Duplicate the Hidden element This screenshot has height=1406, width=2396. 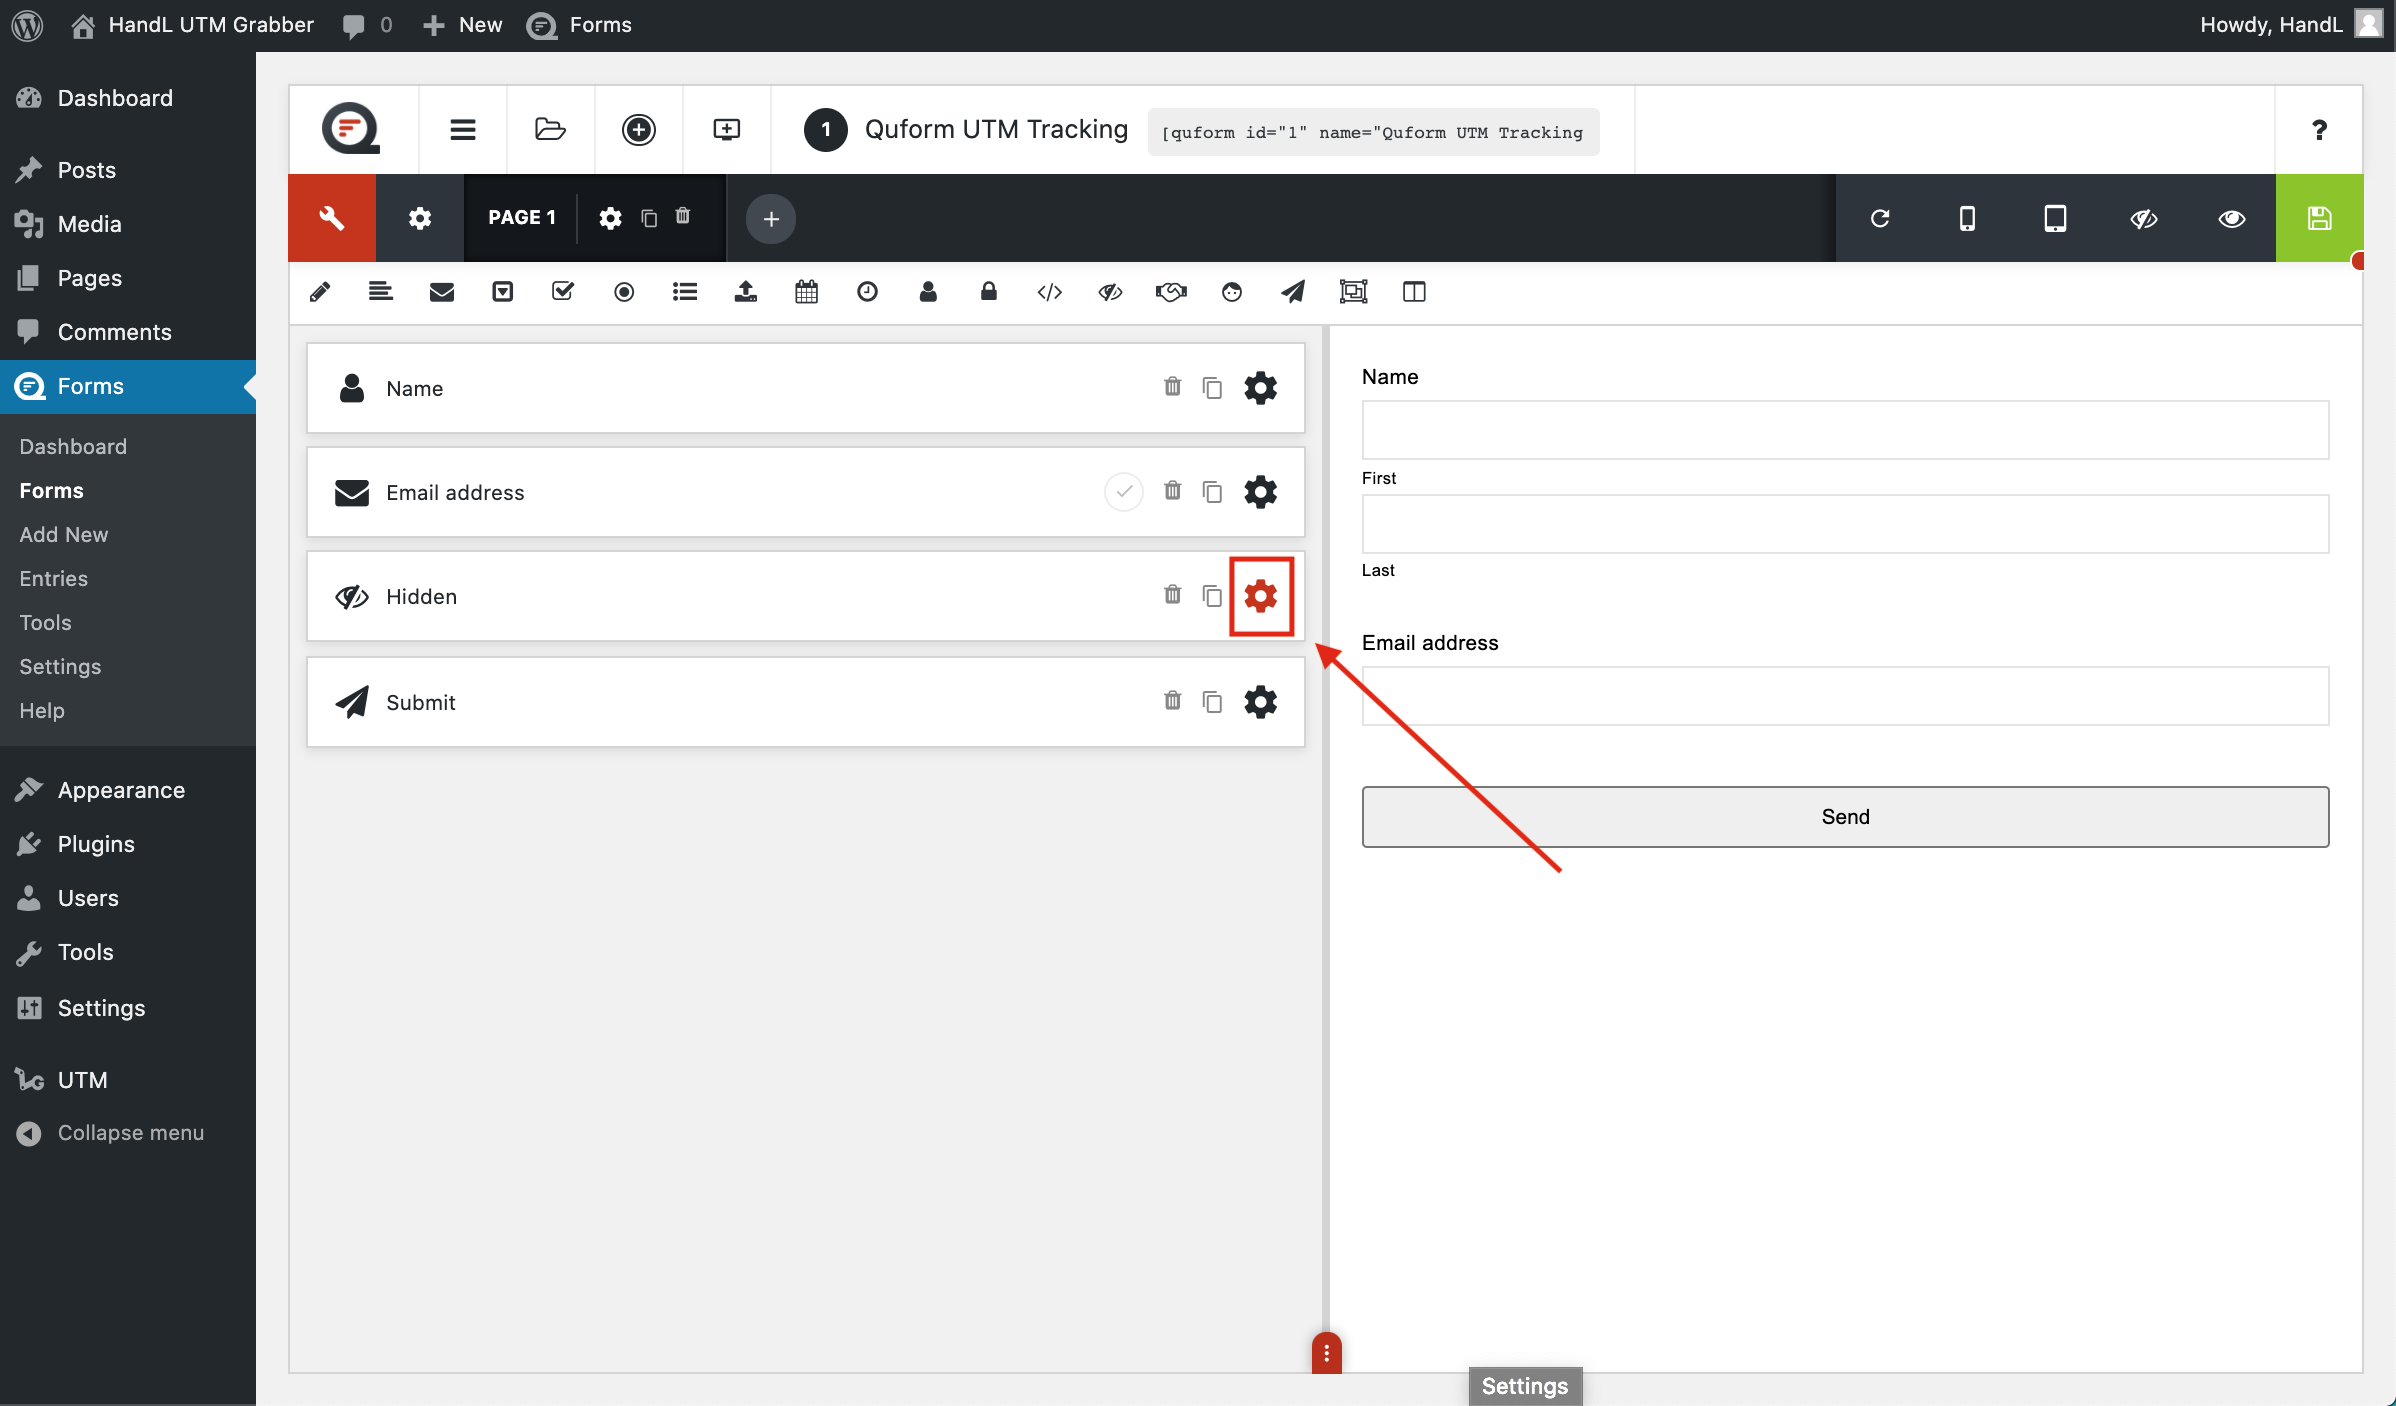[1212, 596]
